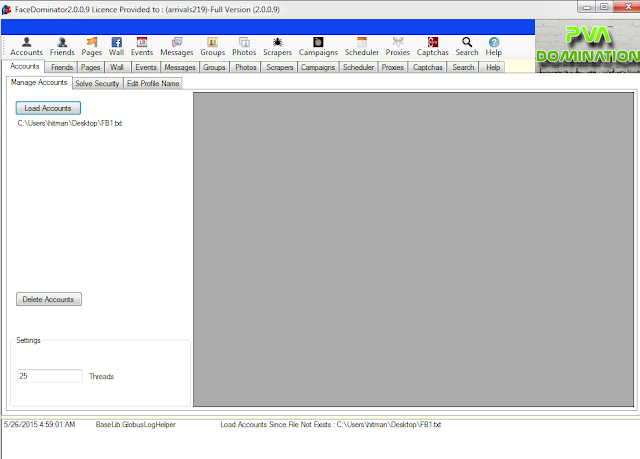Switch to the Scheduler tab
This screenshot has width=640, height=459.
pos(358,67)
